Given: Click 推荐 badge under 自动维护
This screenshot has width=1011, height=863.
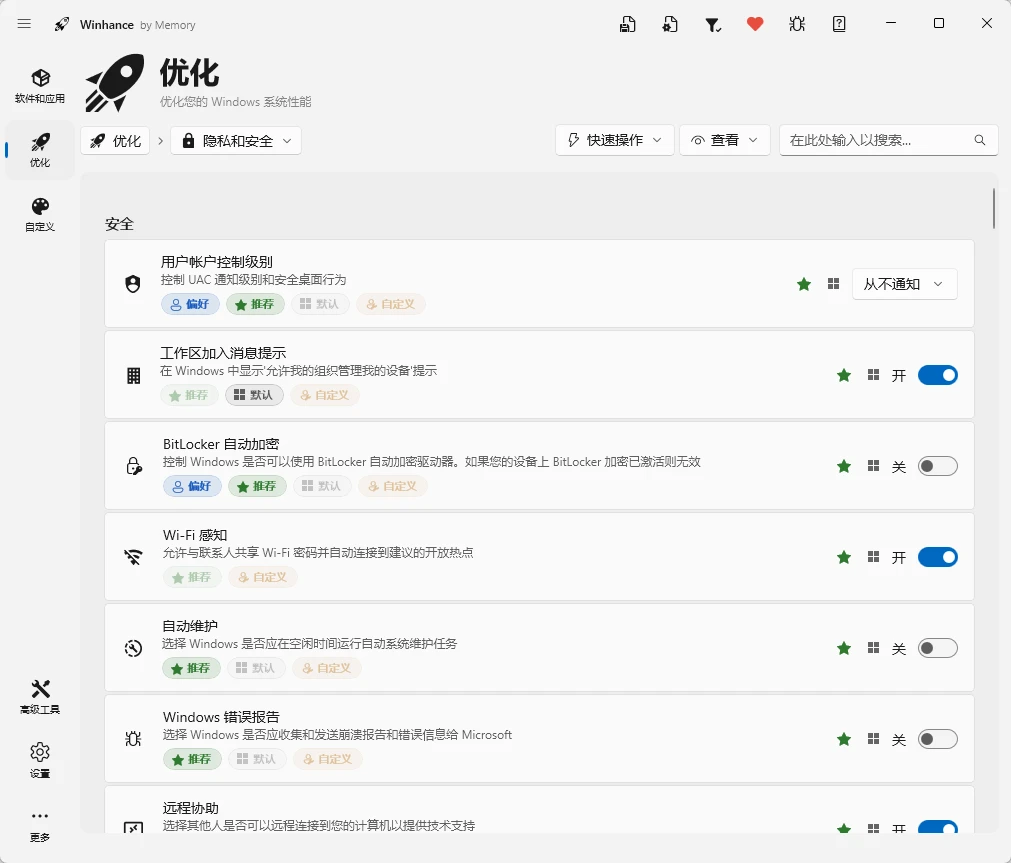Looking at the screenshot, I should pyautogui.click(x=191, y=668).
